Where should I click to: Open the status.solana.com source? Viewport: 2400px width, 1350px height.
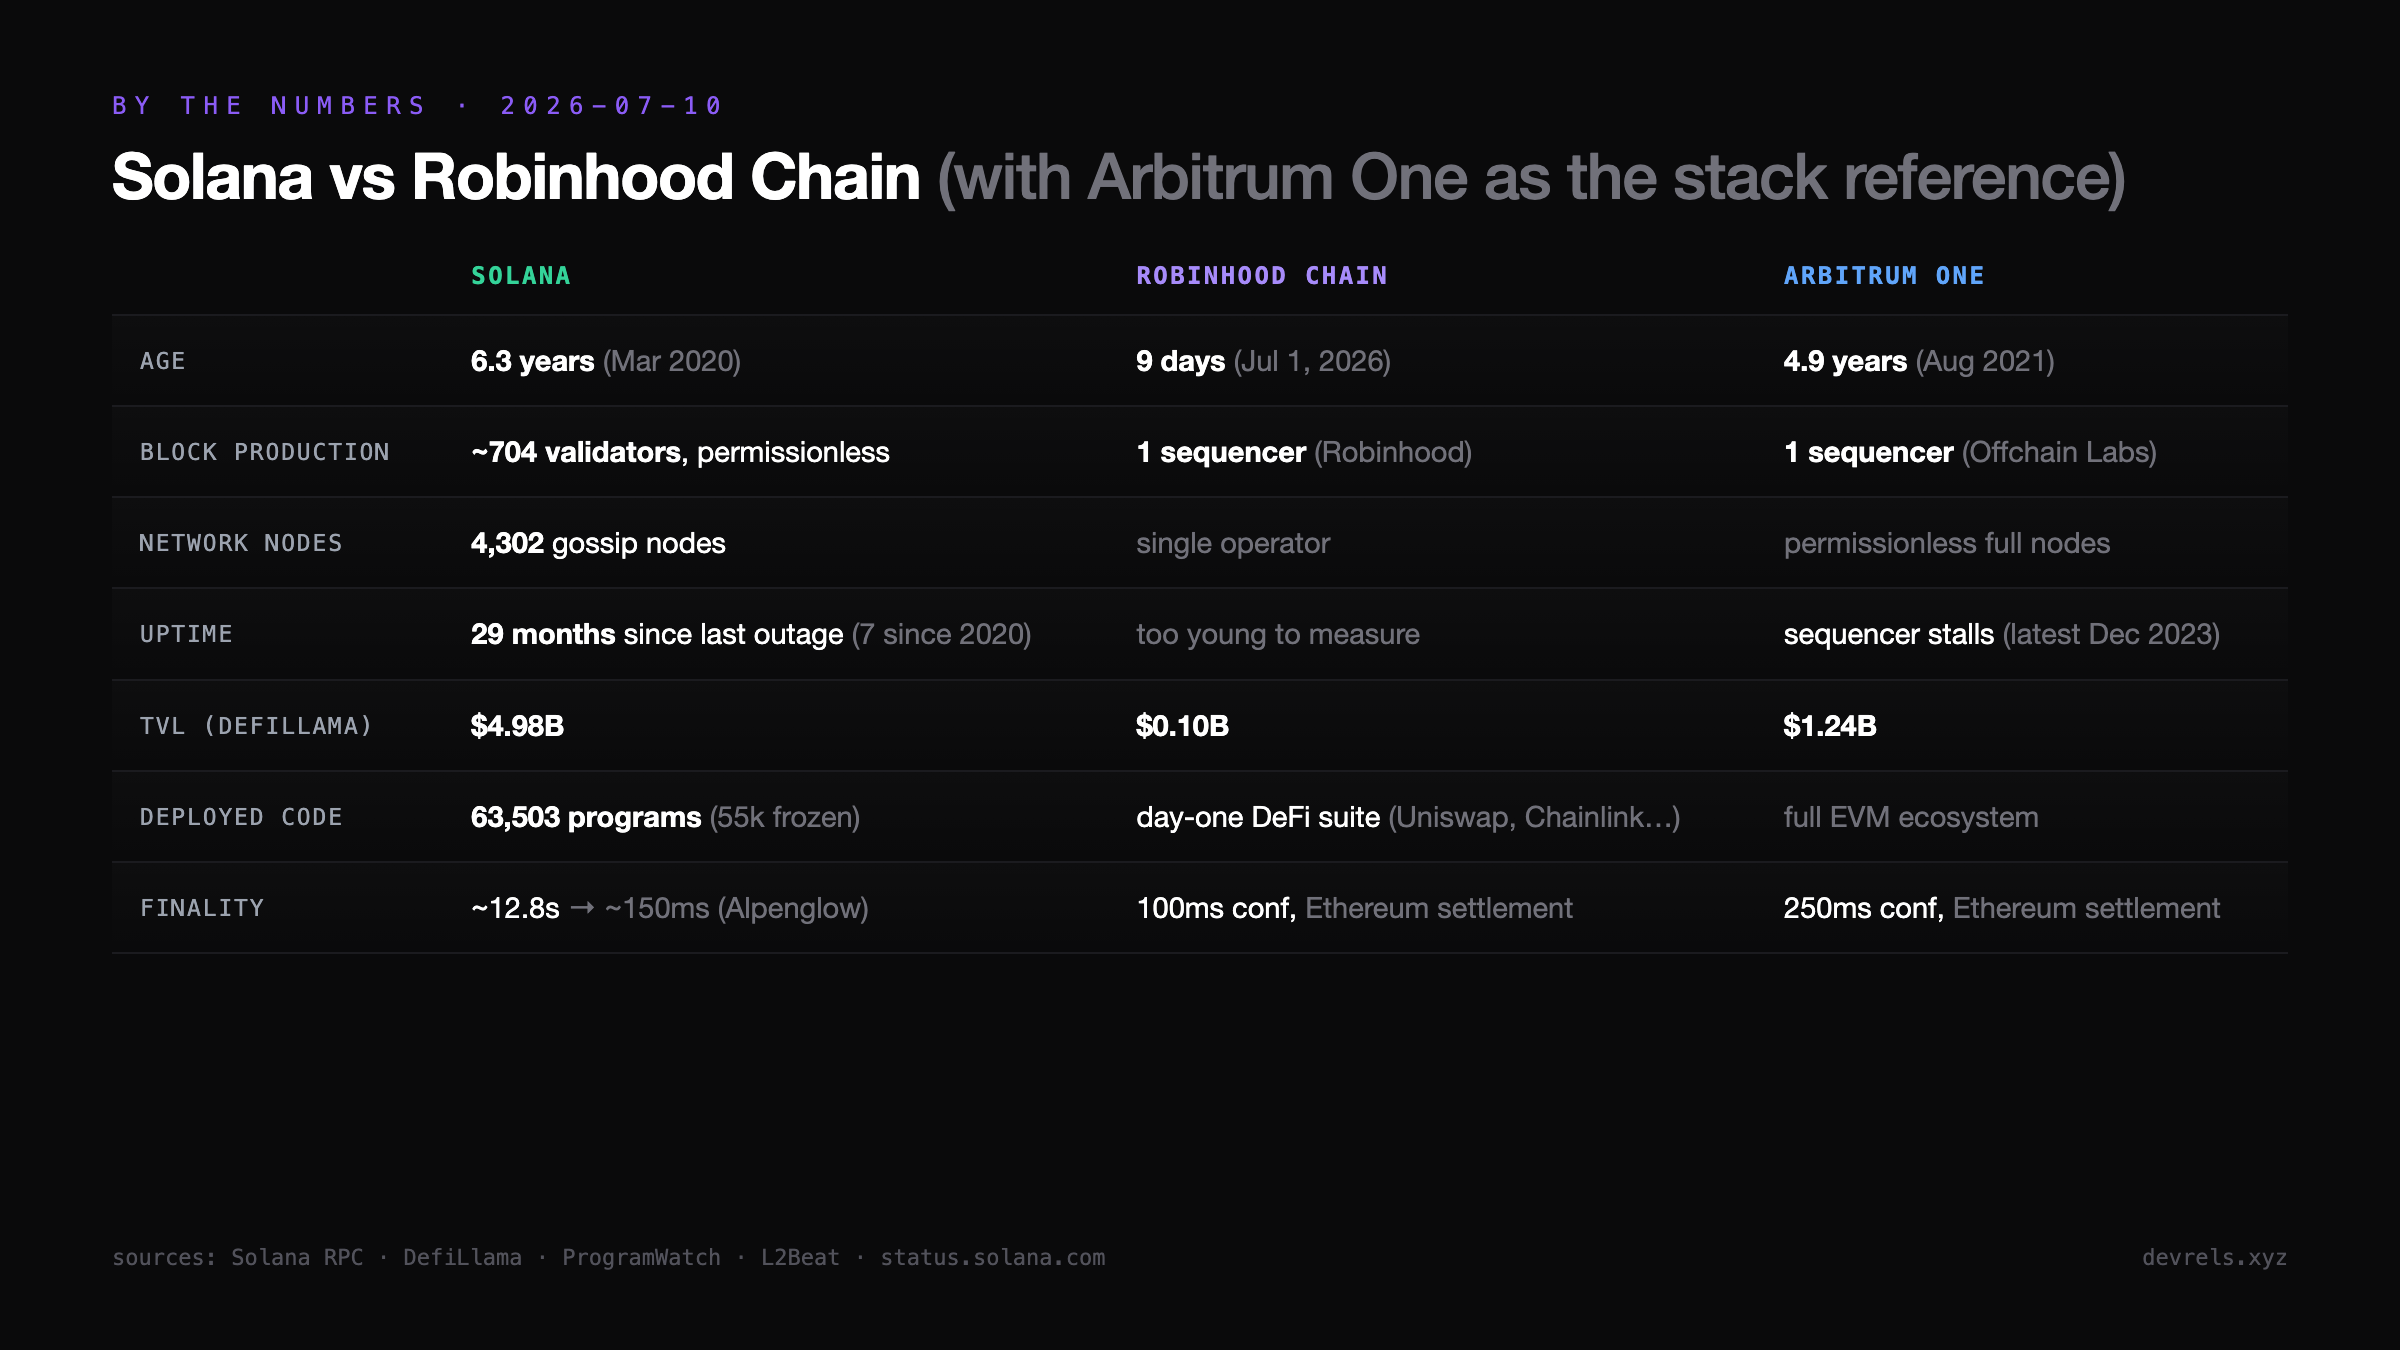point(993,1257)
